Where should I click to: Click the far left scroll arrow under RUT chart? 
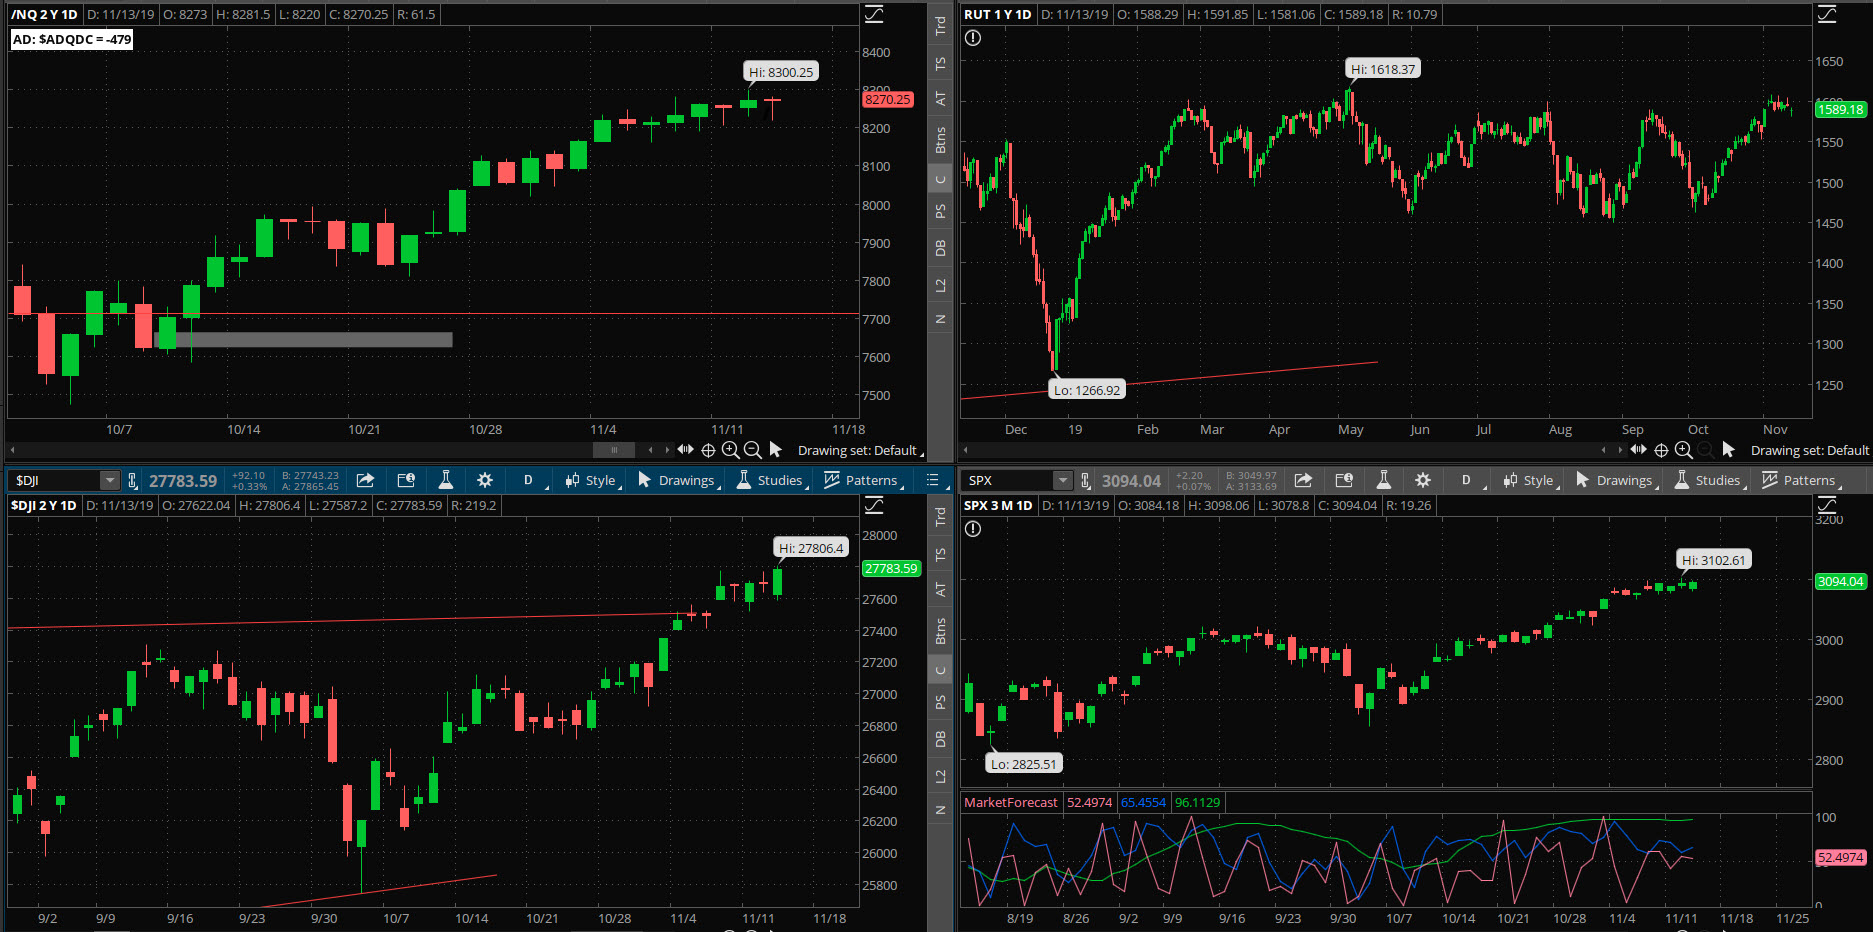tap(965, 450)
